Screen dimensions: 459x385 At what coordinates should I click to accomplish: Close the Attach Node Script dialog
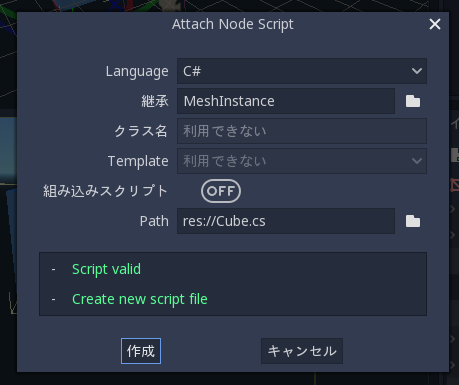pyautogui.click(x=435, y=24)
